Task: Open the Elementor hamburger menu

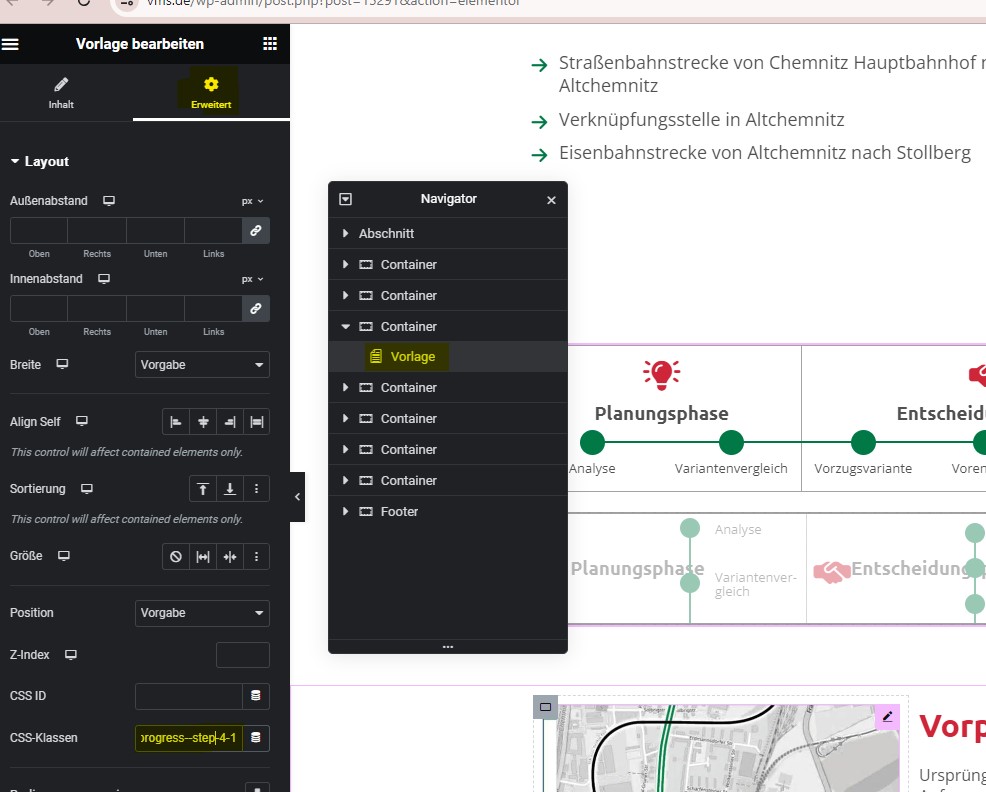Action: (x=11, y=44)
